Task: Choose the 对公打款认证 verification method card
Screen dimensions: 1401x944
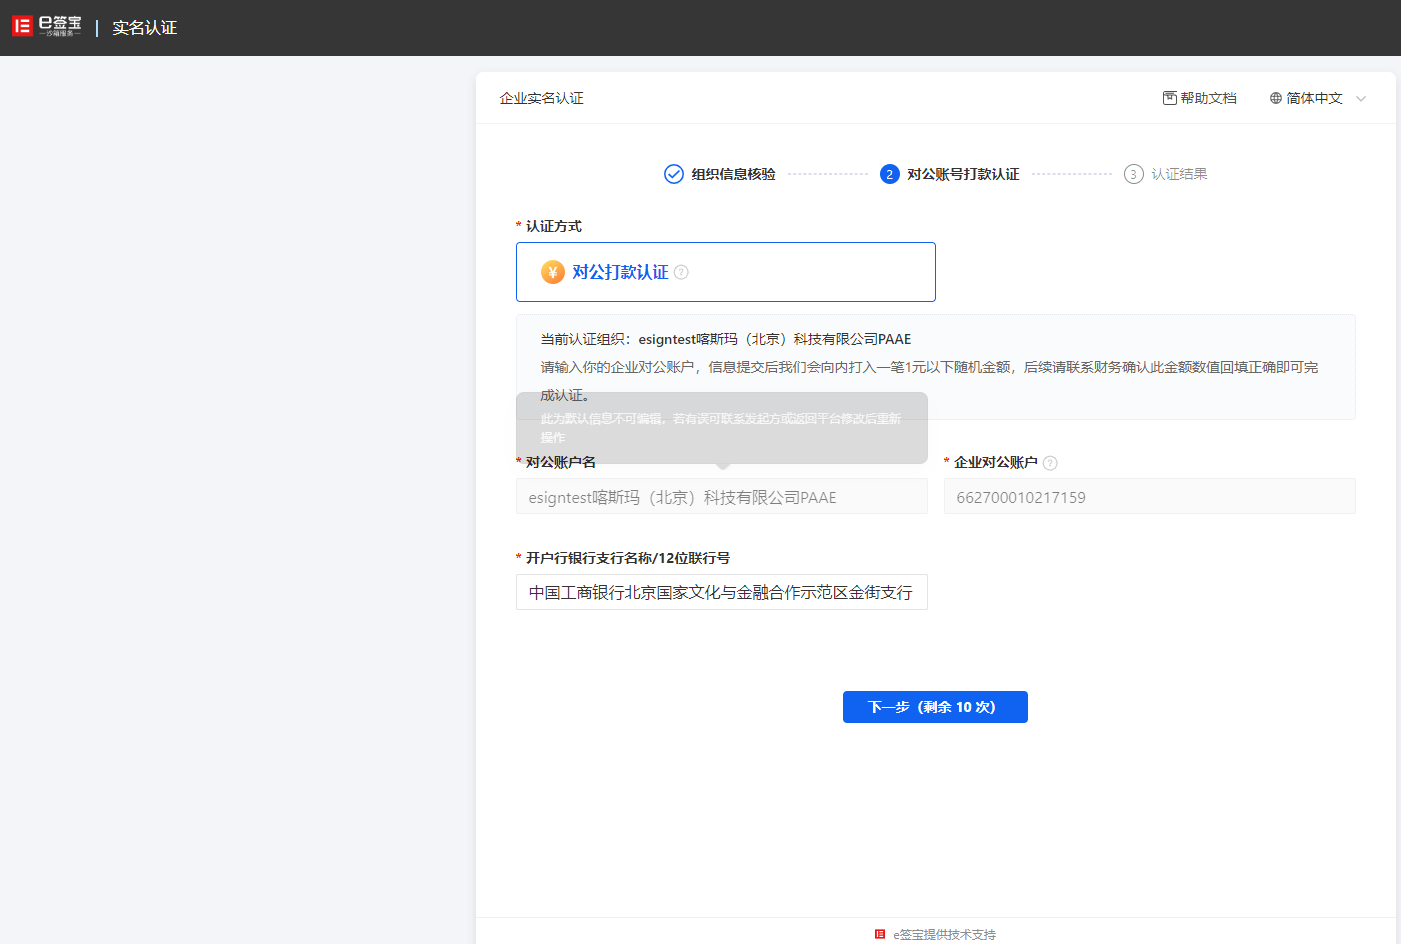Action: pos(725,272)
